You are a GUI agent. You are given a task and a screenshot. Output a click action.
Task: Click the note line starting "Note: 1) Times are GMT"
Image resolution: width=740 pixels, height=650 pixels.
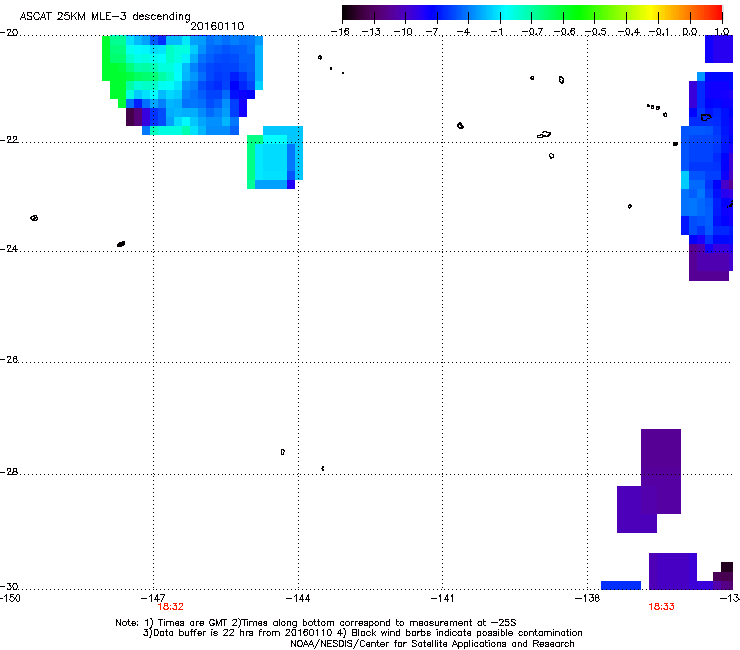[316, 623]
